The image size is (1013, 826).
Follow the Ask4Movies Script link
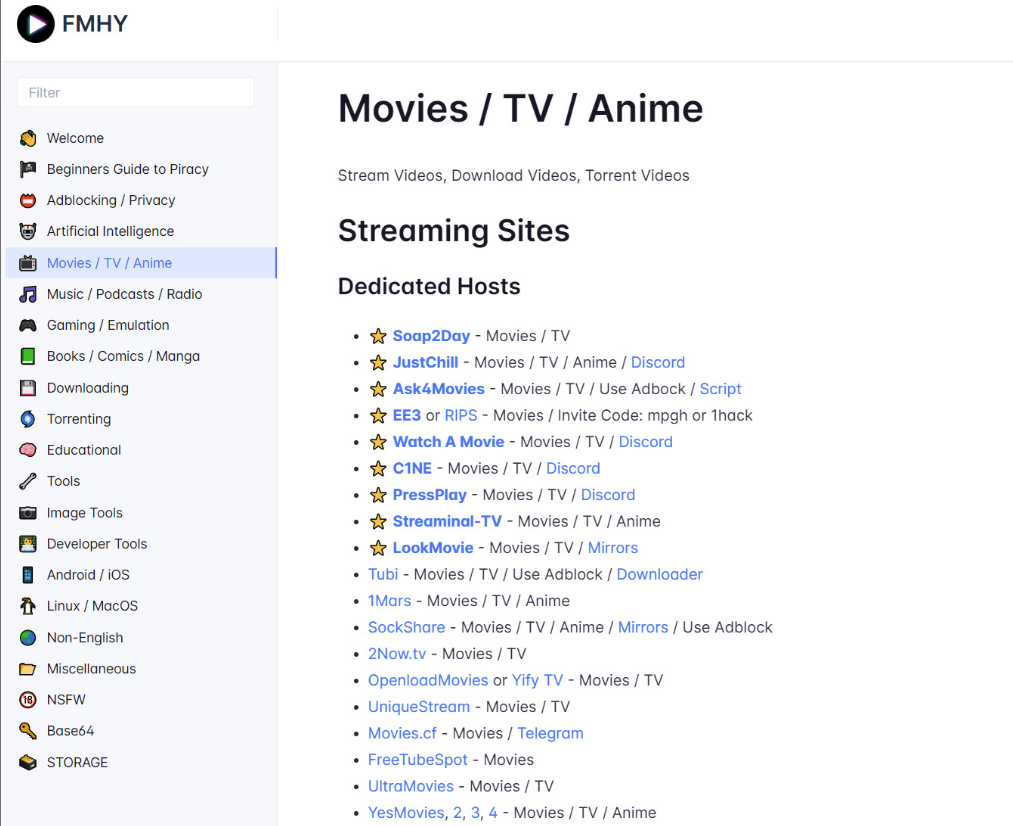click(x=720, y=389)
